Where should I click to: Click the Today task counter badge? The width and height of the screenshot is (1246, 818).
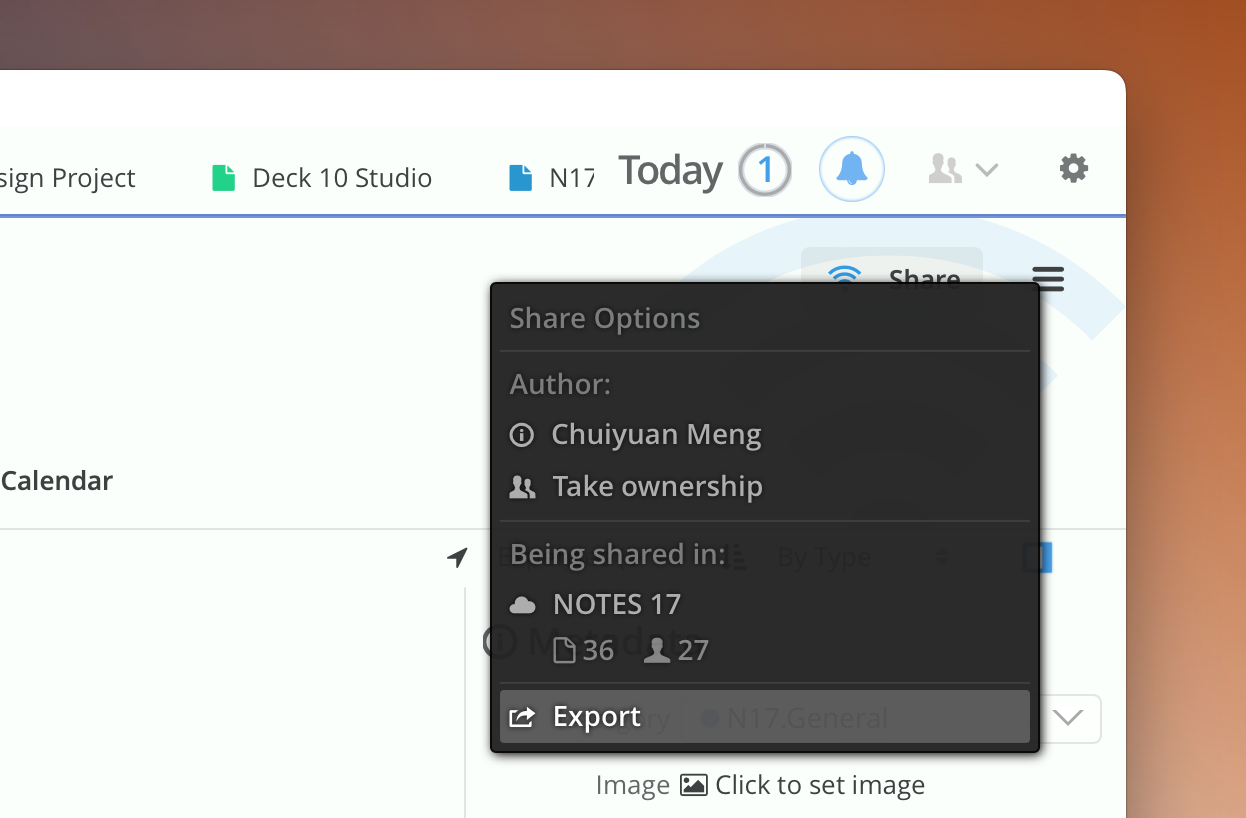[x=765, y=170]
